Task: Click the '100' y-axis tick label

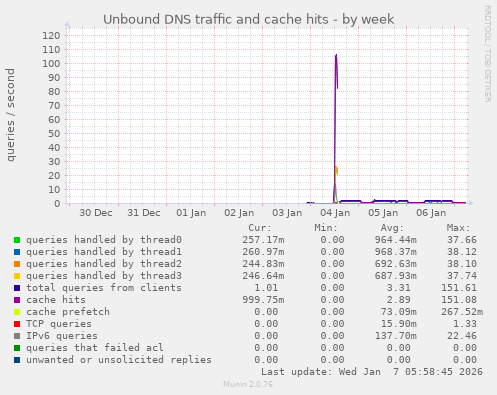Action: (51, 64)
